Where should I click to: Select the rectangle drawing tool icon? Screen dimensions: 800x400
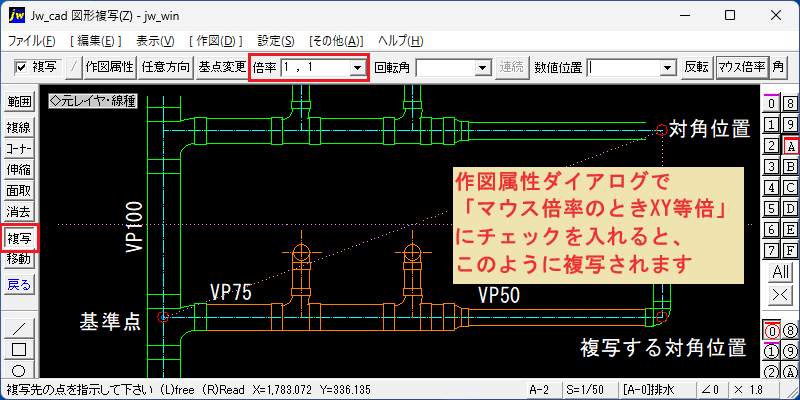point(18,350)
